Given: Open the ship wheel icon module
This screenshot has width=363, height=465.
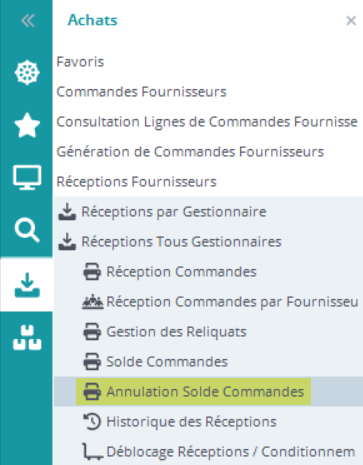Looking at the screenshot, I should 27,72.
